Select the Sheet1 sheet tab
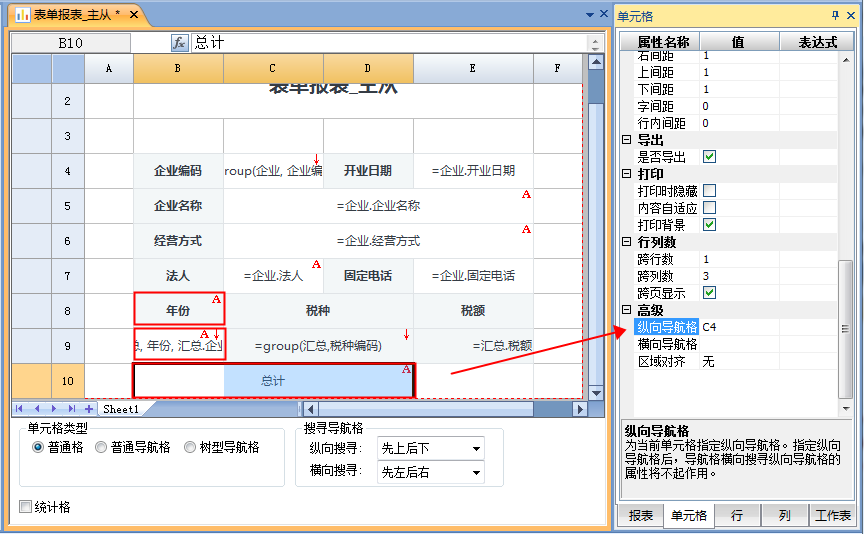The image size is (864, 534). pos(121,409)
